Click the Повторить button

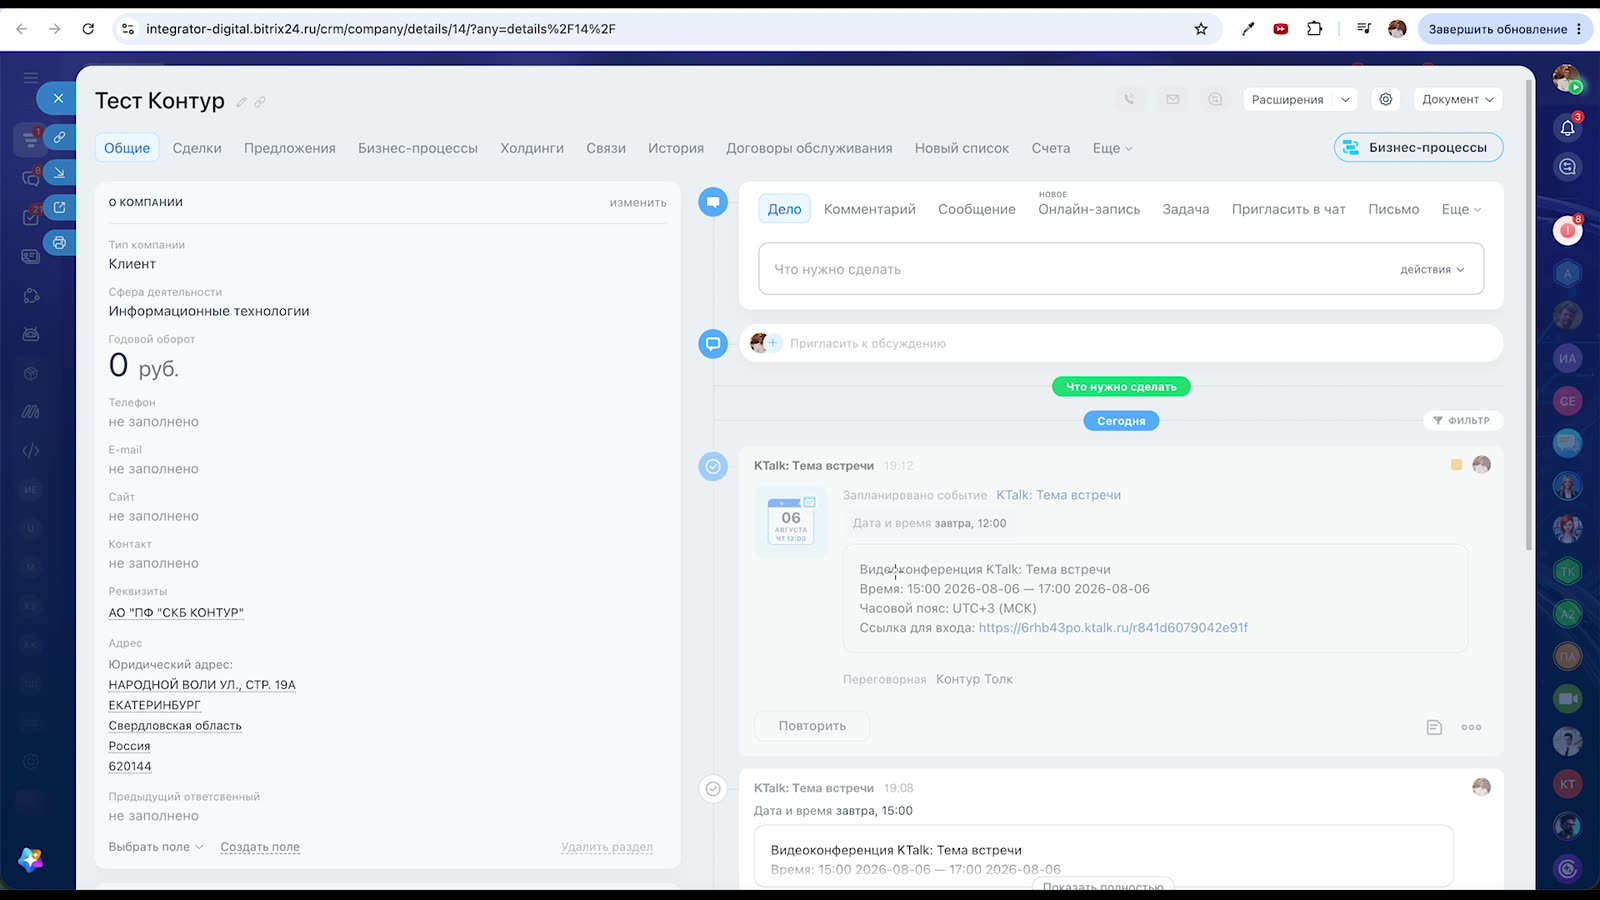pyautogui.click(x=812, y=726)
